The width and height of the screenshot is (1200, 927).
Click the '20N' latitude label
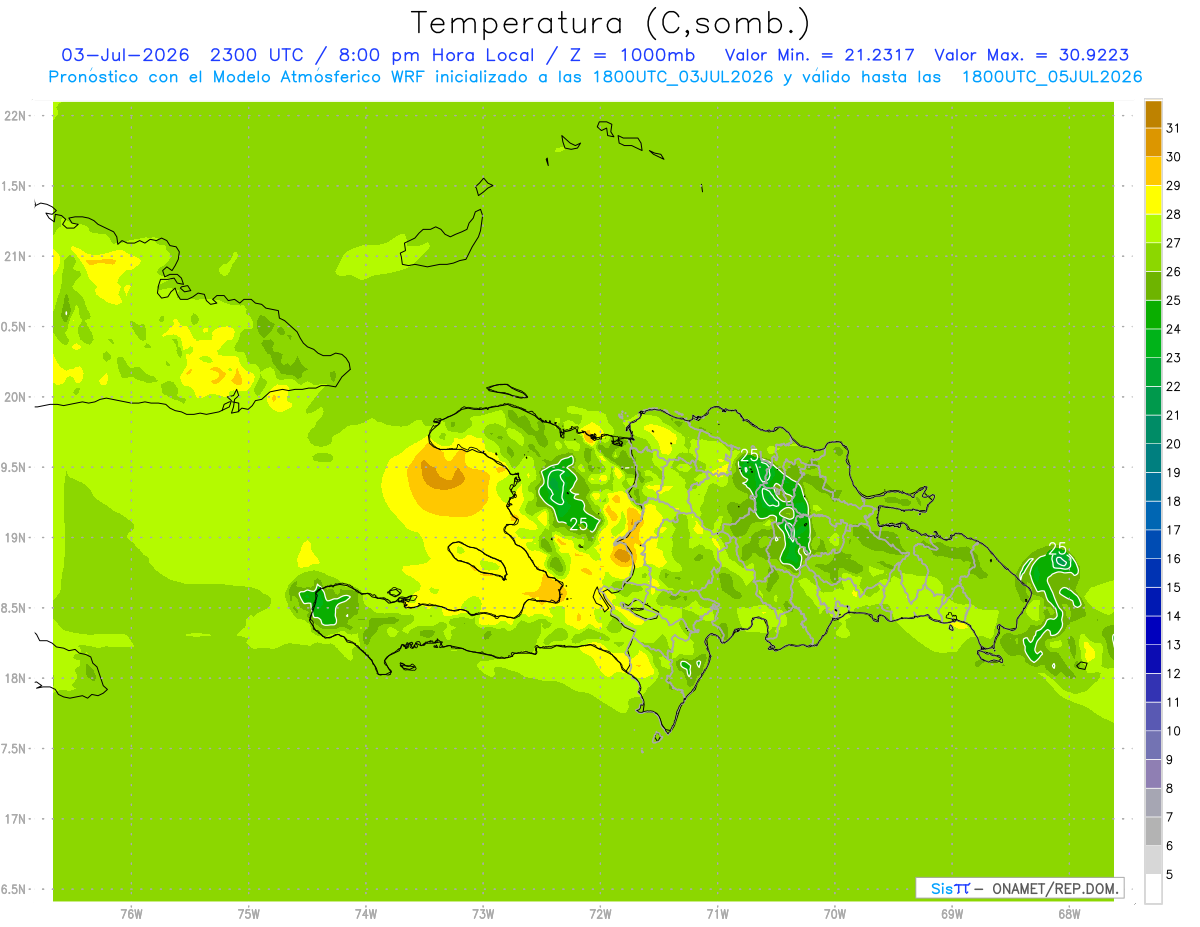point(15,397)
